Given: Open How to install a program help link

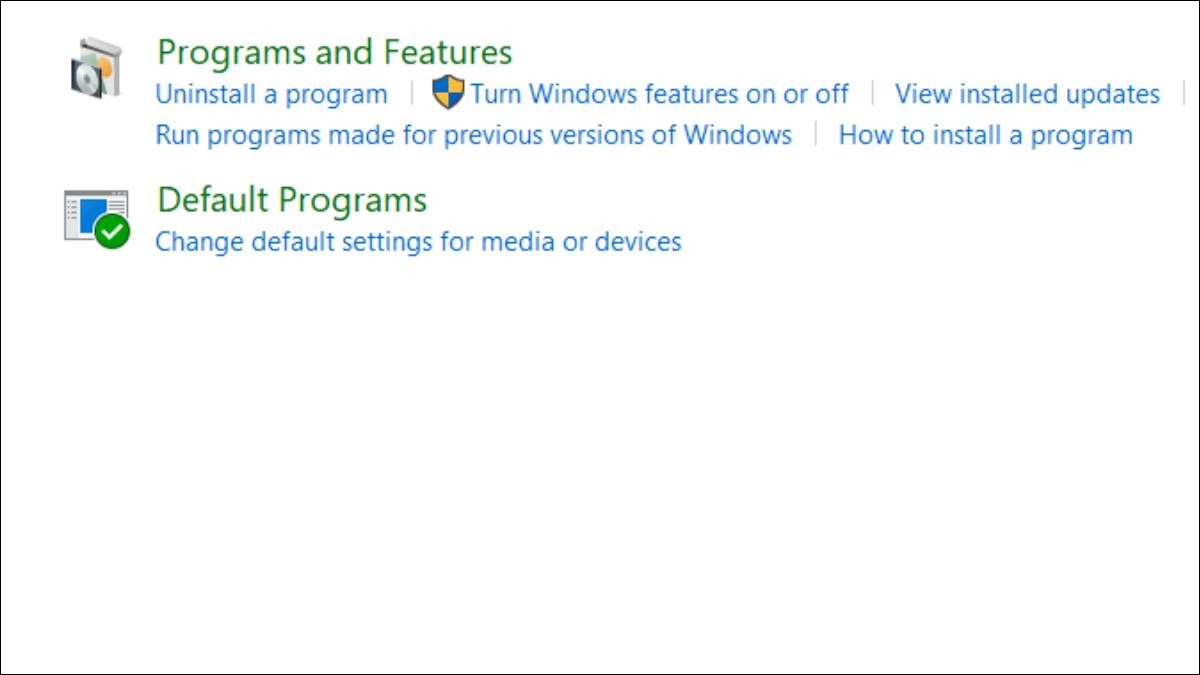Looking at the screenshot, I should [x=985, y=136].
